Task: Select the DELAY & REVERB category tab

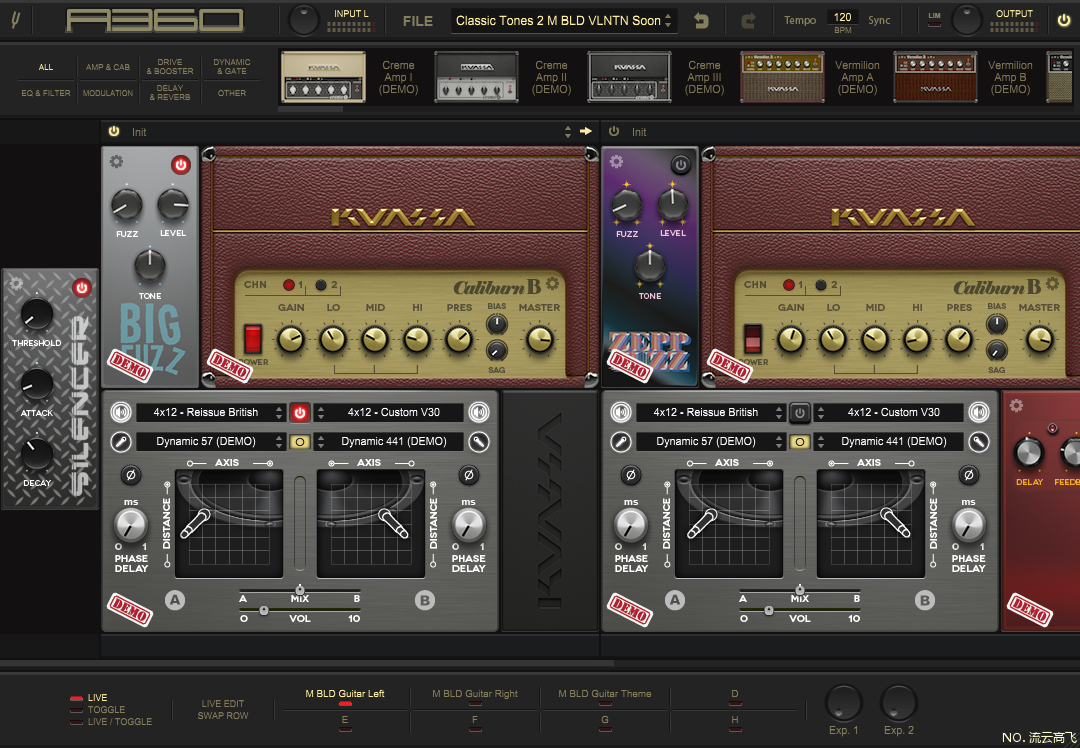Action: coord(169,92)
